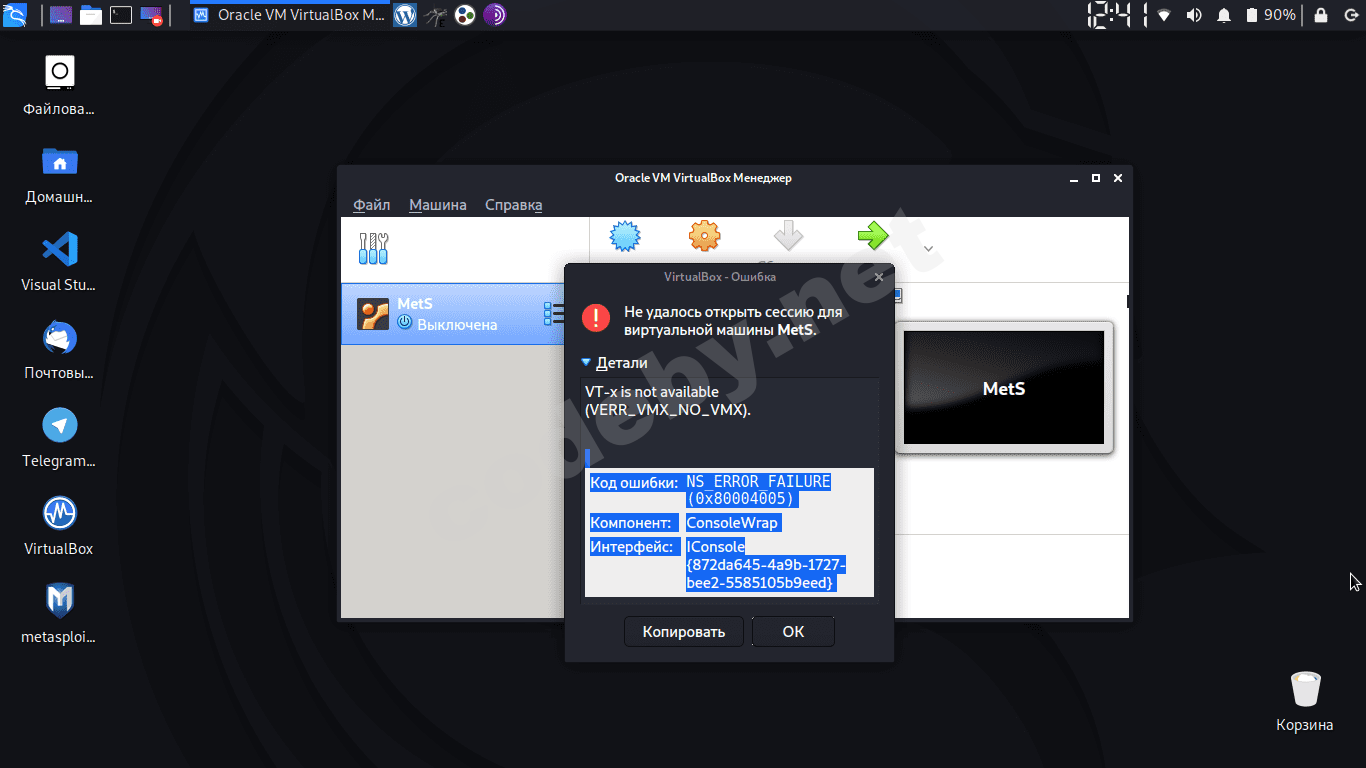Viewport: 1366px width, 768px height.
Task: Open the file manager from the panel
Action: click(91, 15)
